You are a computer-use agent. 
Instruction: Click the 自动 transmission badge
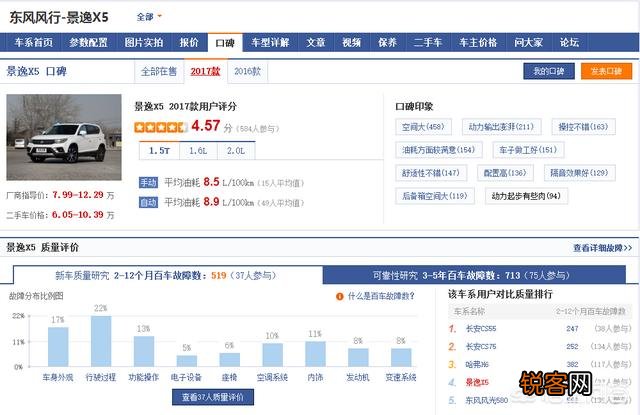[x=148, y=202]
